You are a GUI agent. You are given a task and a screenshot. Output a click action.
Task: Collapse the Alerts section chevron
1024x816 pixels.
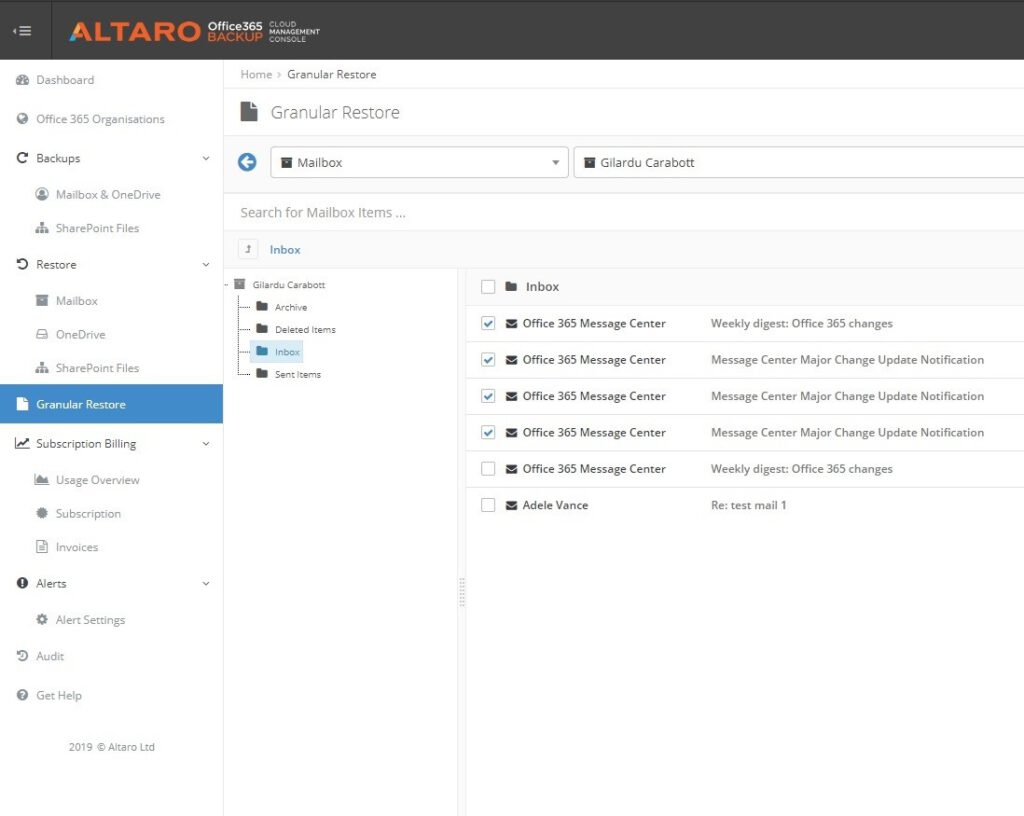(x=206, y=584)
